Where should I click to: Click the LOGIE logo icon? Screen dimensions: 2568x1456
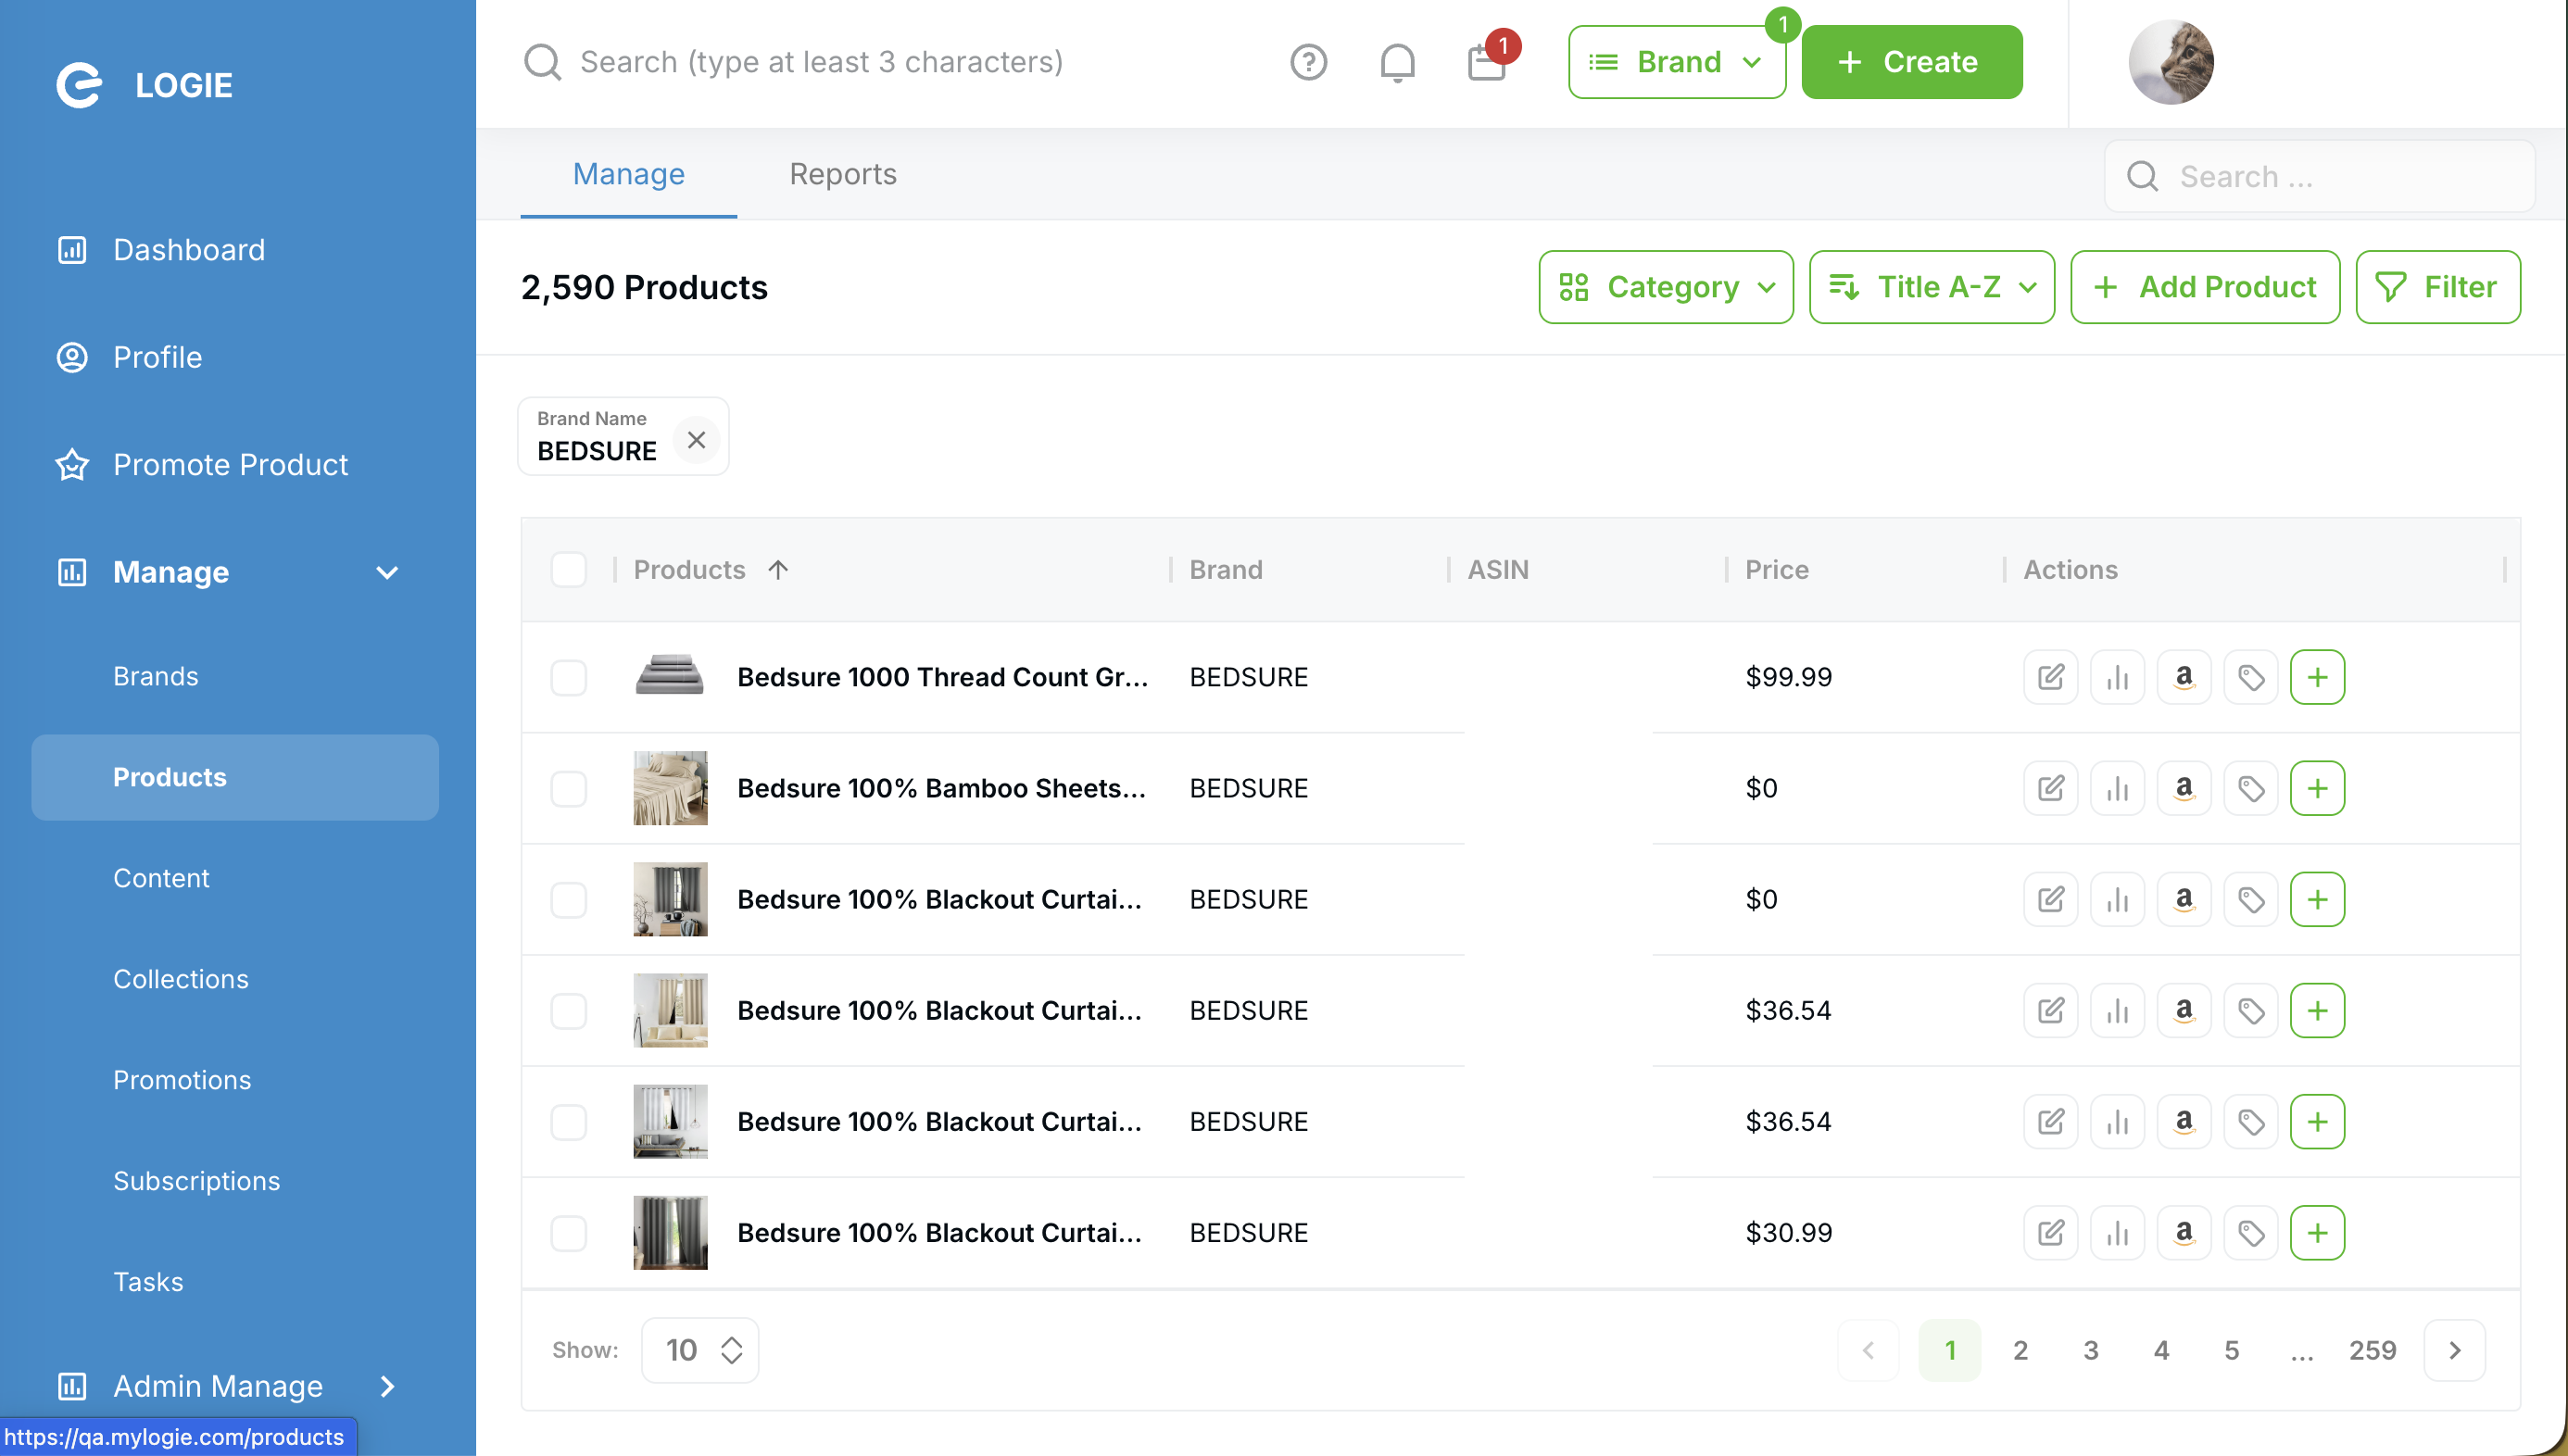79,85
